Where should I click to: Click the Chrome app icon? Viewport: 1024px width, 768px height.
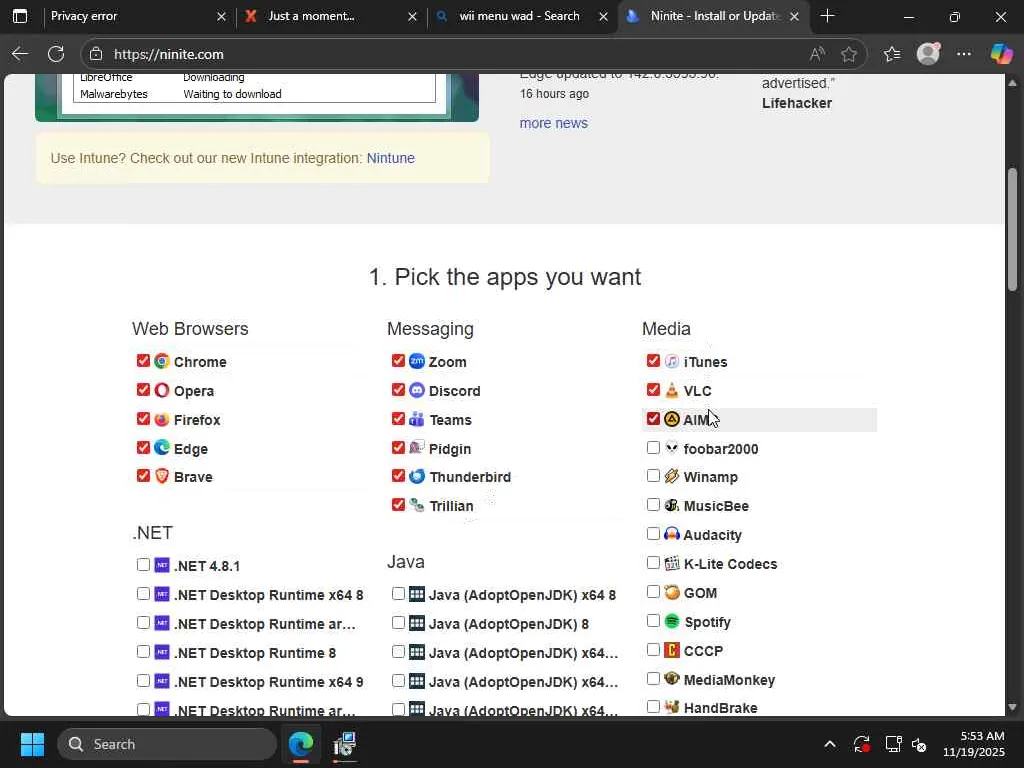[x=162, y=361]
